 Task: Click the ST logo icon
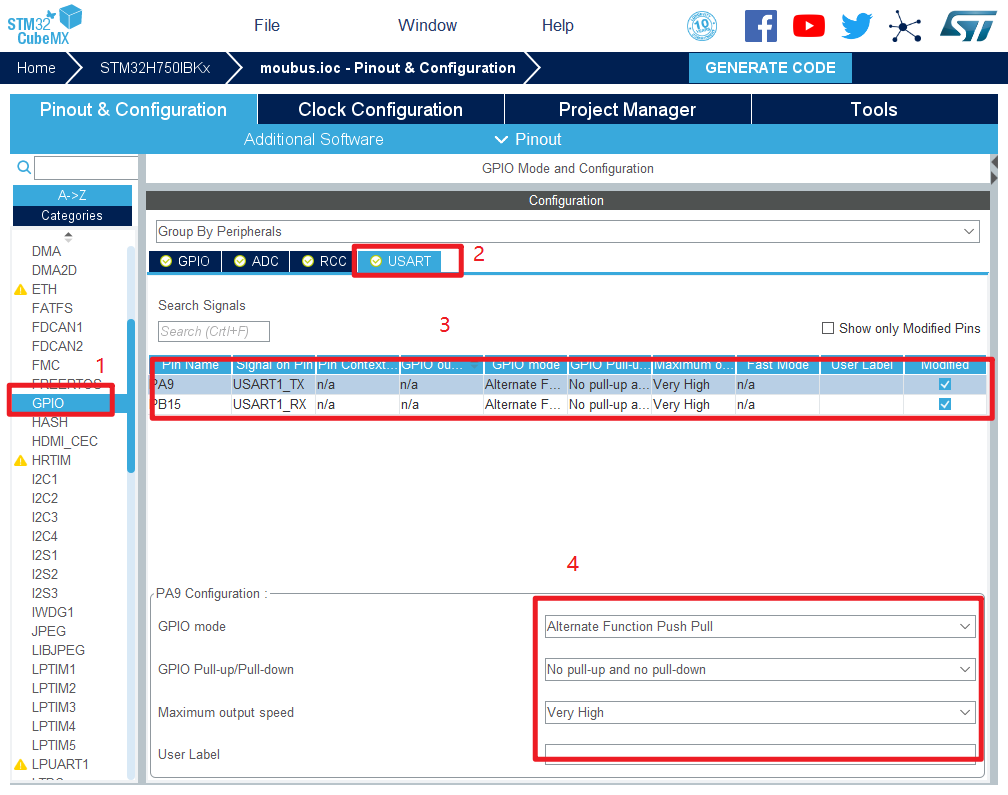click(x=967, y=26)
